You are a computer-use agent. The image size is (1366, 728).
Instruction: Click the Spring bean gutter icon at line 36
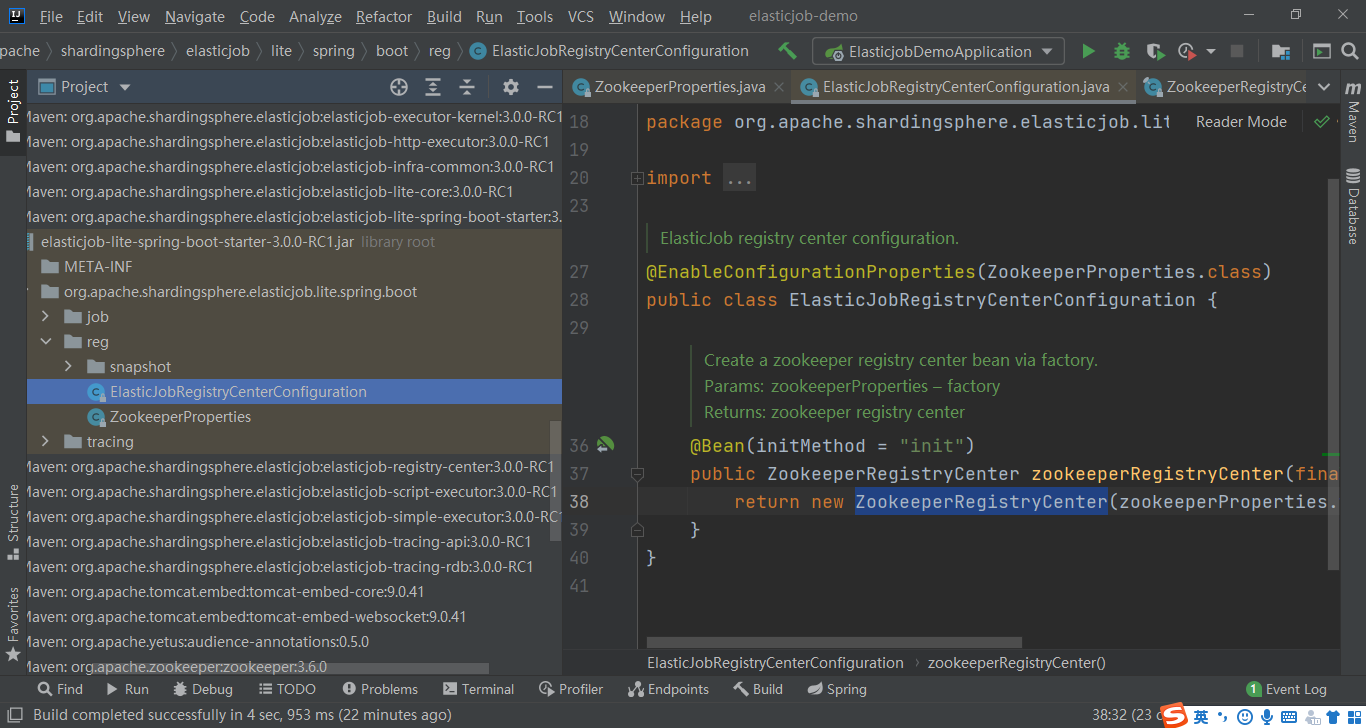point(605,445)
